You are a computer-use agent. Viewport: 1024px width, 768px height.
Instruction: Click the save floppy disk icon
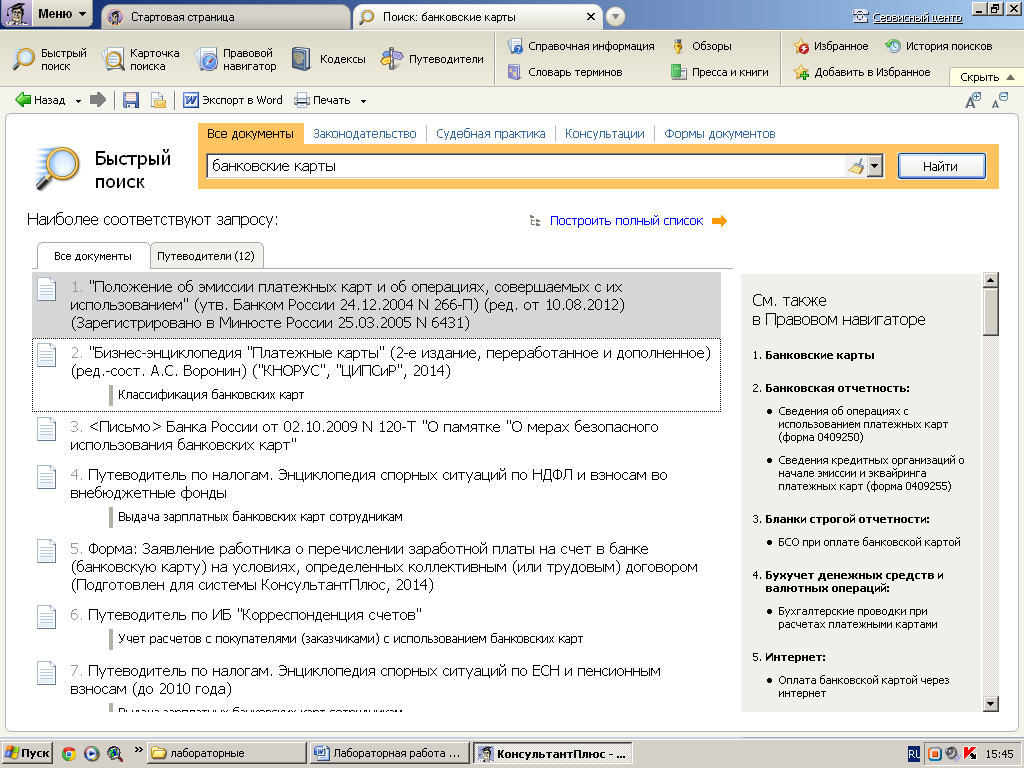131,100
